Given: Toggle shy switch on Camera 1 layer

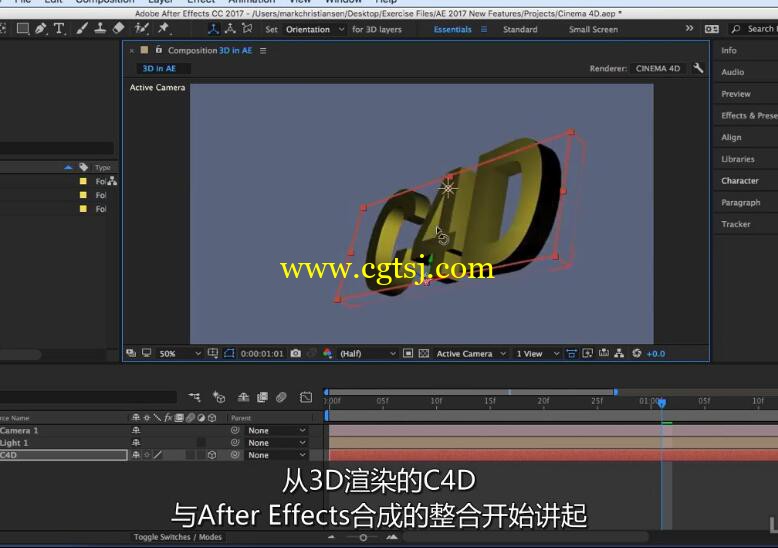Looking at the screenshot, I should pos(136,430).
